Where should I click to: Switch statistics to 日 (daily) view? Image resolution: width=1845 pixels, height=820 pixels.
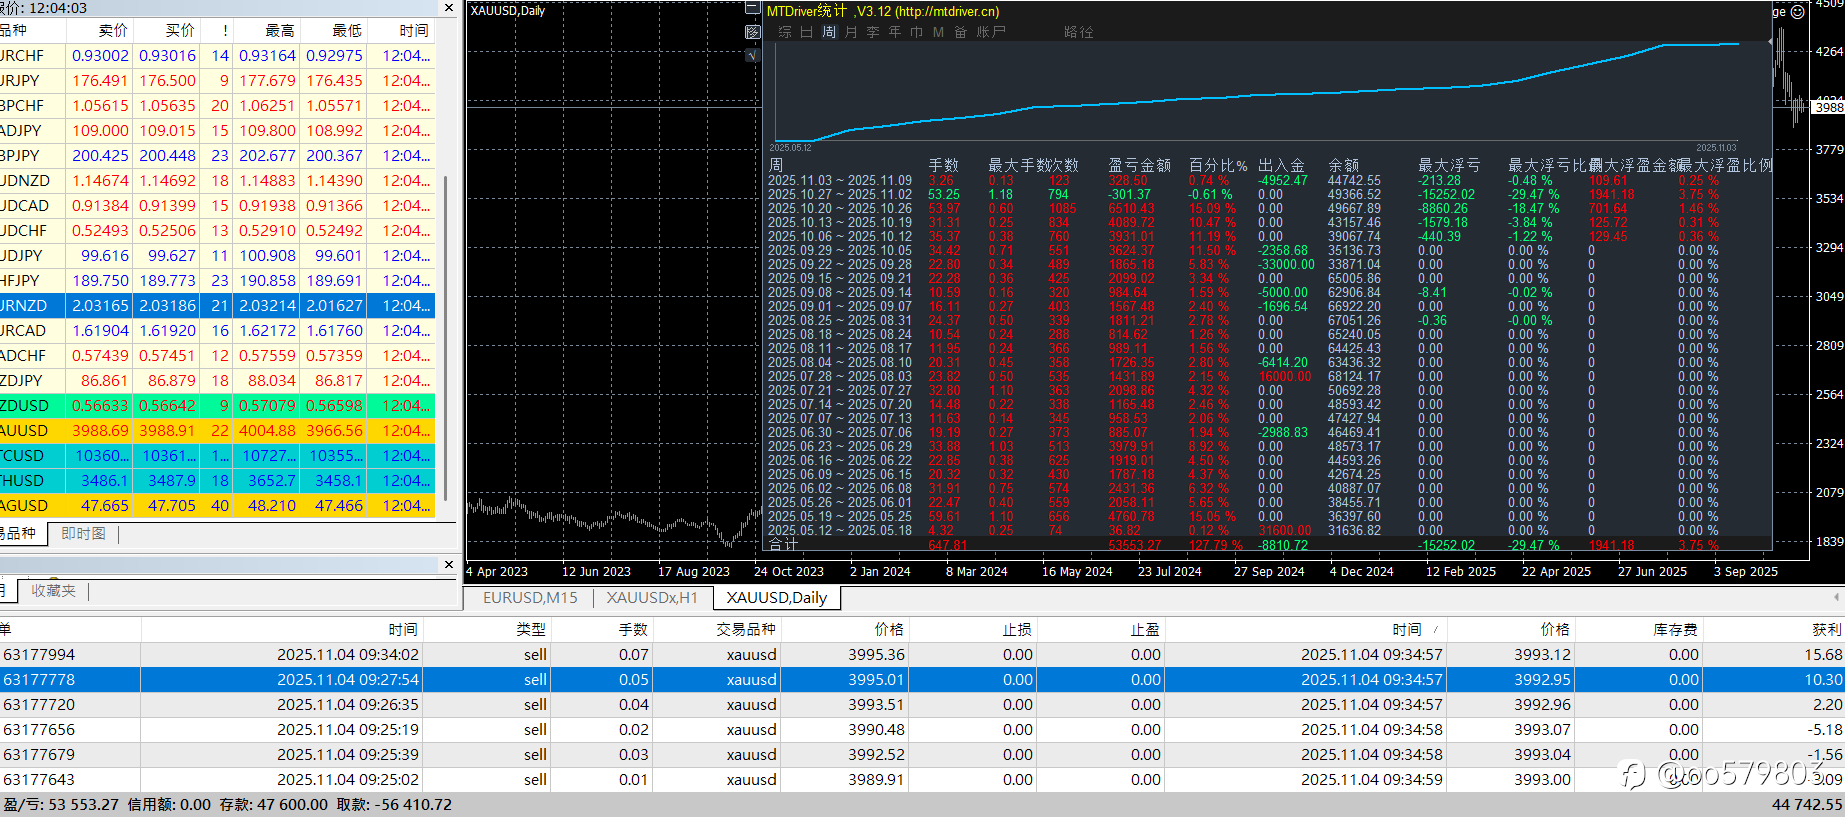[807, 32]
